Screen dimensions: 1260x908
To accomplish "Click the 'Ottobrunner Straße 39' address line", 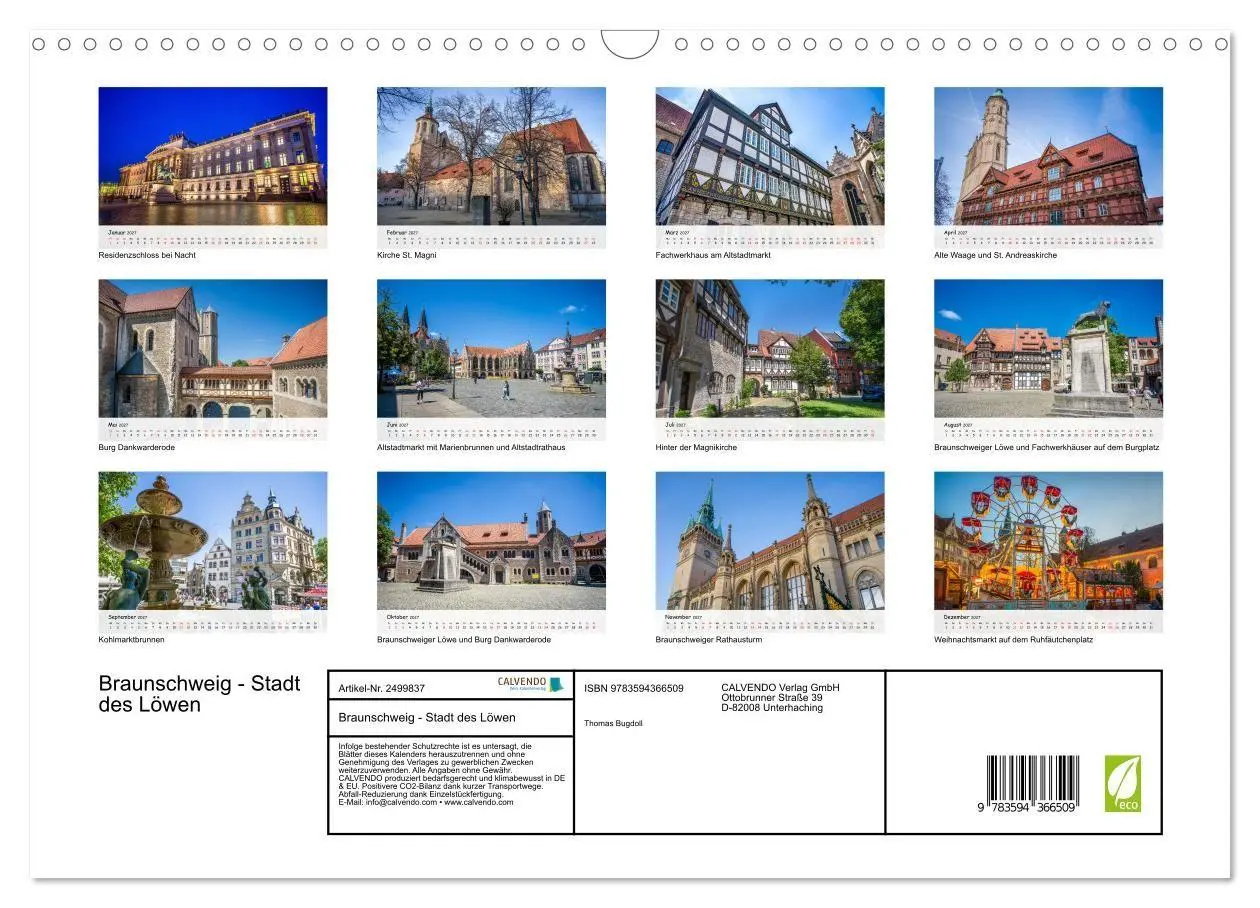I will (772, 697).
